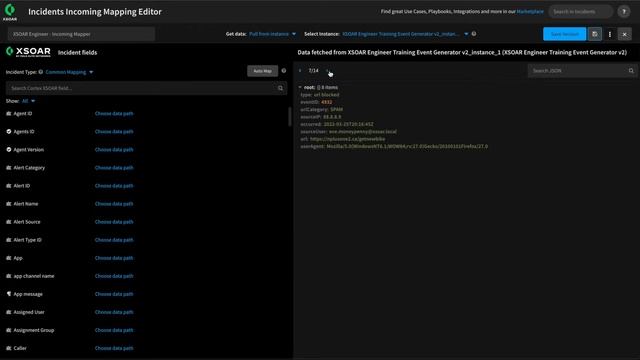640x360 pixels.
Task: Click the Alert Category field icon
Action: point(9,168)
